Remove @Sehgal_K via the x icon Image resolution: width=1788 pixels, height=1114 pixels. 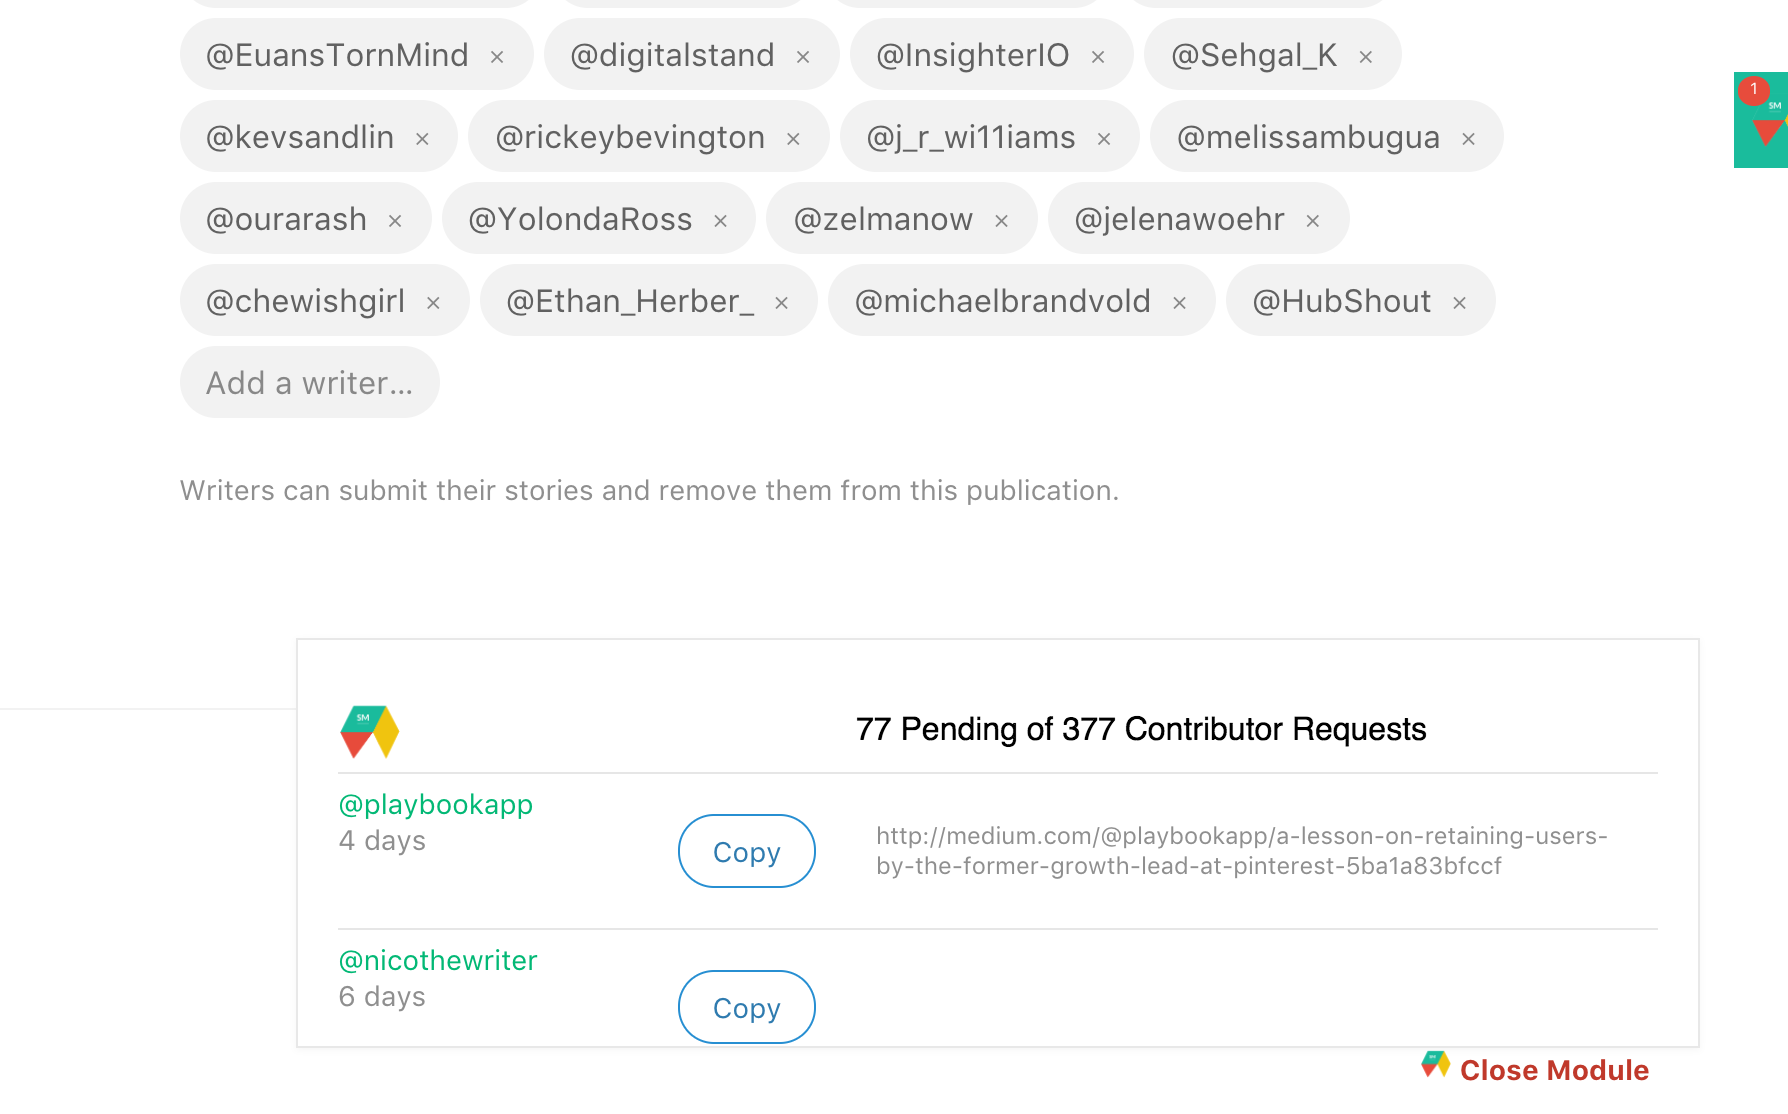1366,58
